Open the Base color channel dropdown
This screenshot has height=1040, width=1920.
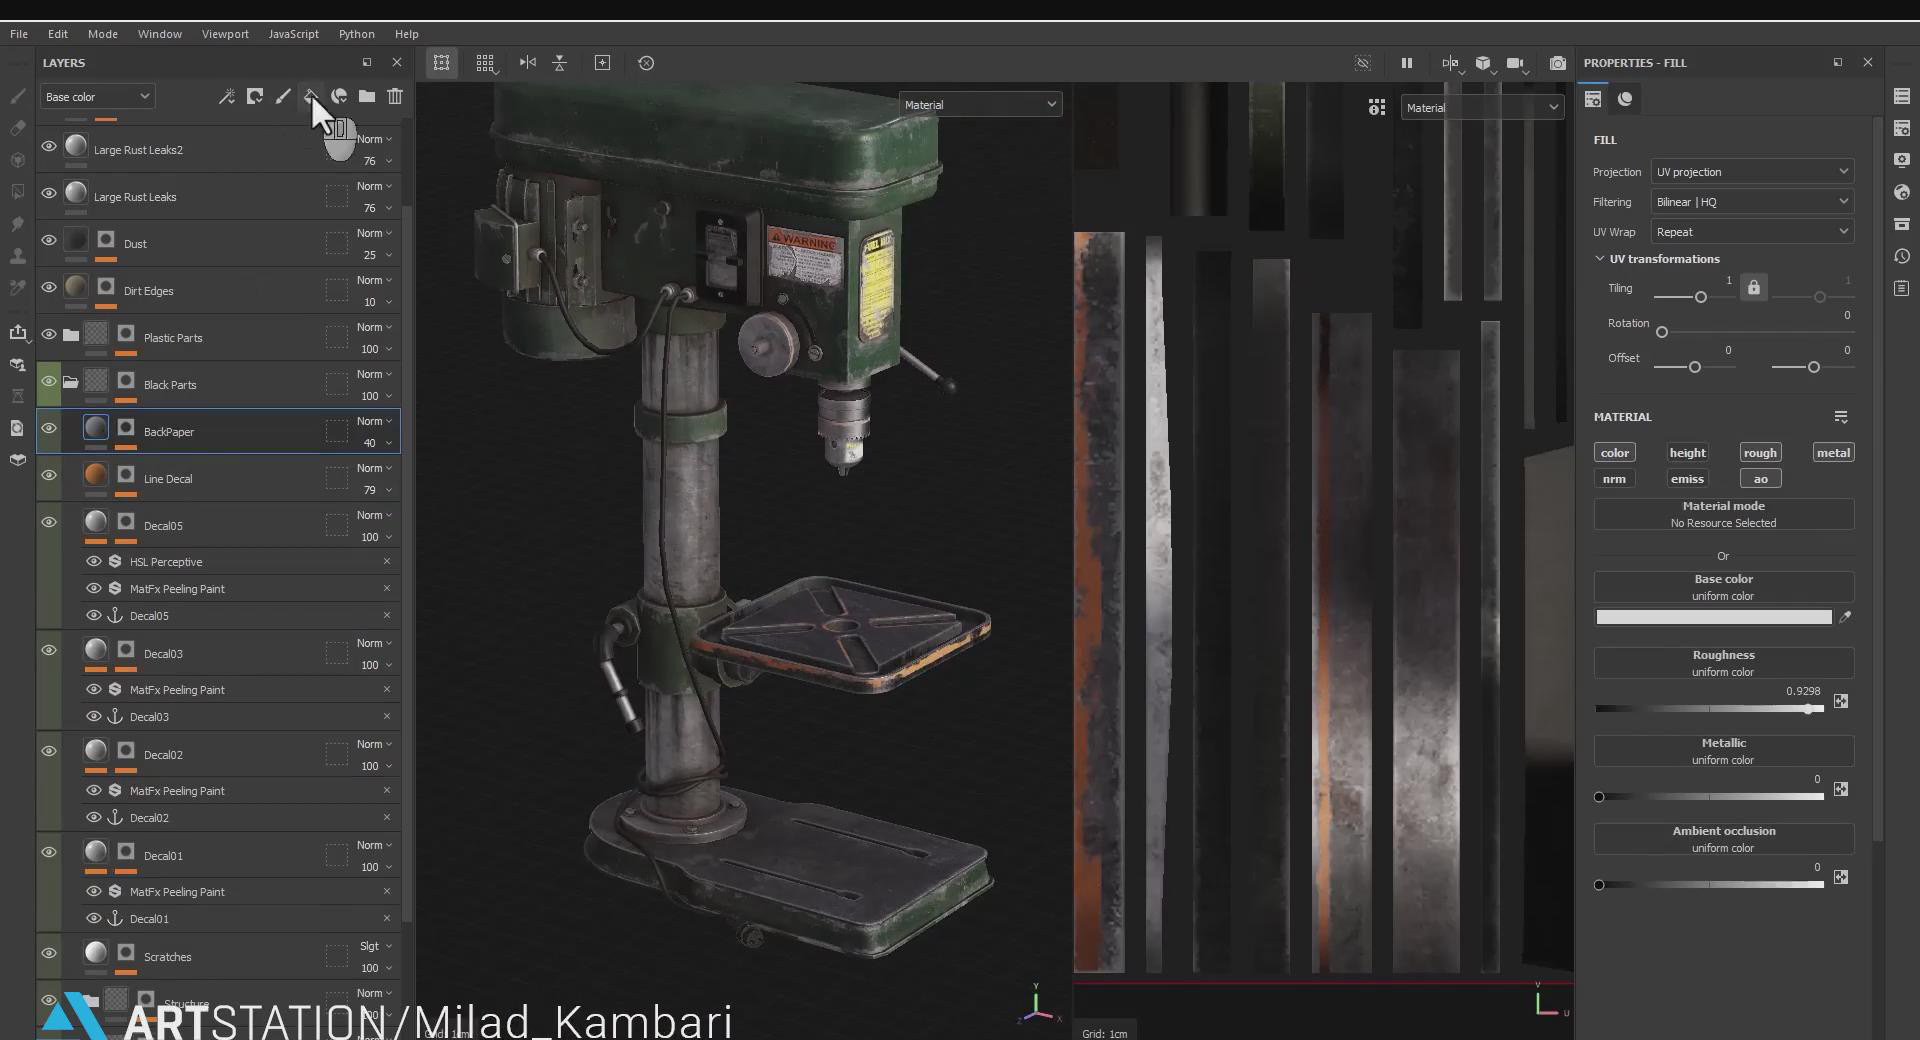coord(97,96)
